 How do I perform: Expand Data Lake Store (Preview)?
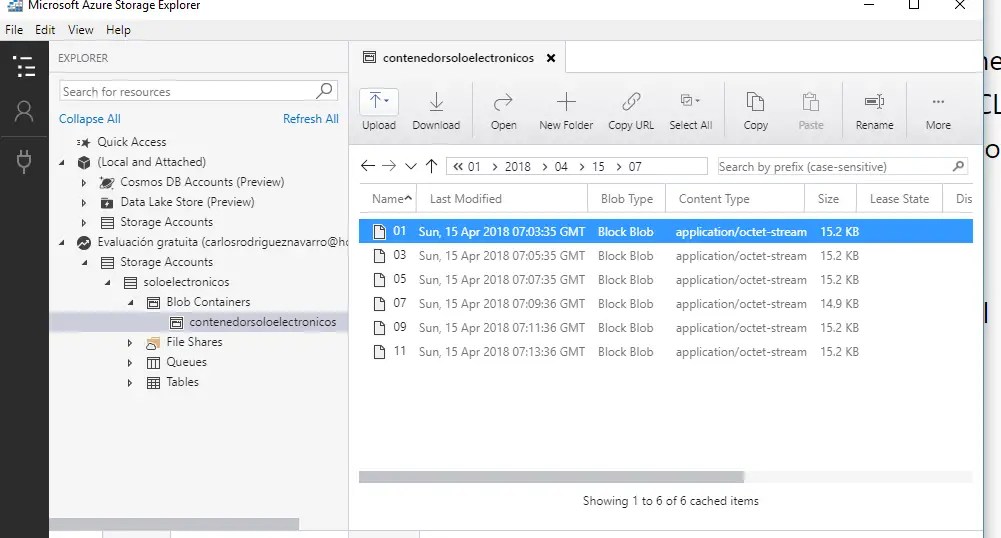84,202
